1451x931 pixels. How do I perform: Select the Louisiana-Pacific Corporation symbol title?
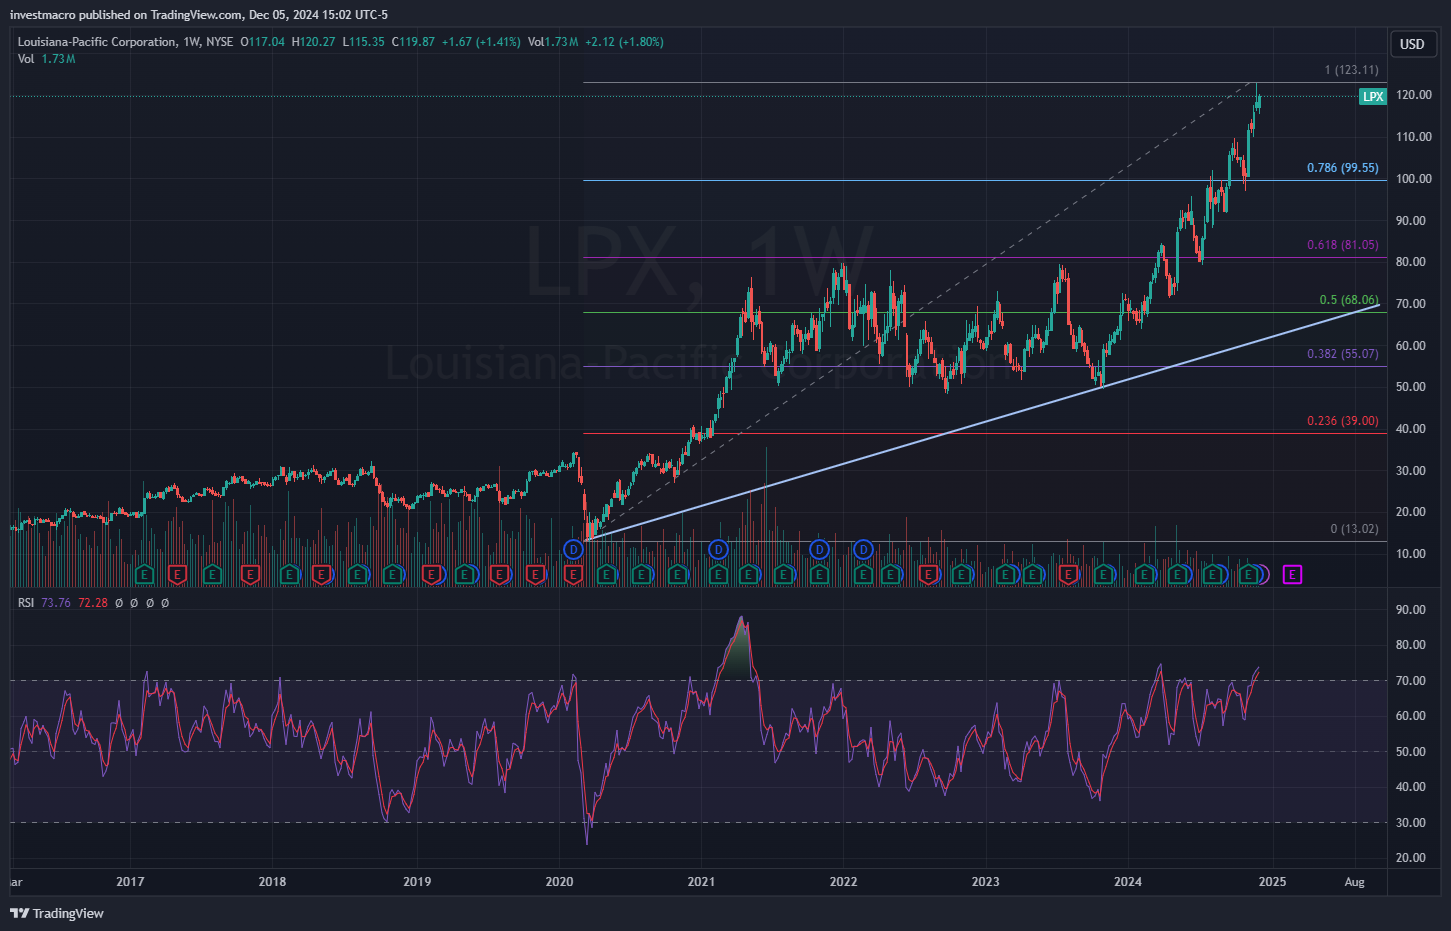[97, 42]
